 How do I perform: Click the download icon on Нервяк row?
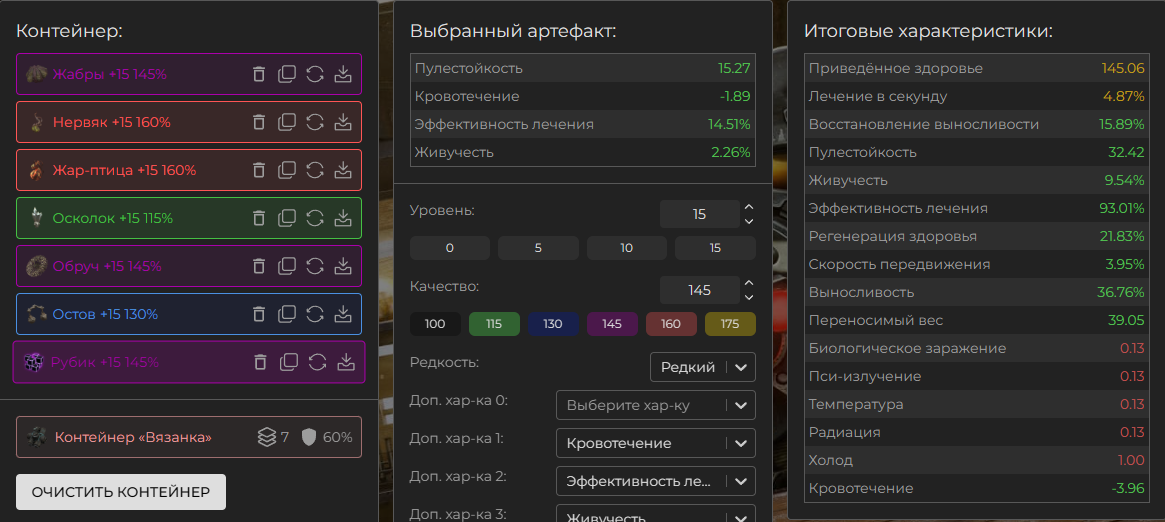(343, 123)
